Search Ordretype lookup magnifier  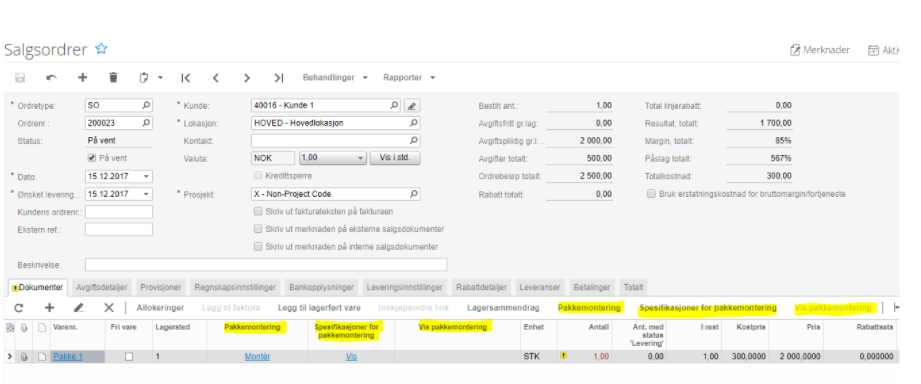[146, 106]
